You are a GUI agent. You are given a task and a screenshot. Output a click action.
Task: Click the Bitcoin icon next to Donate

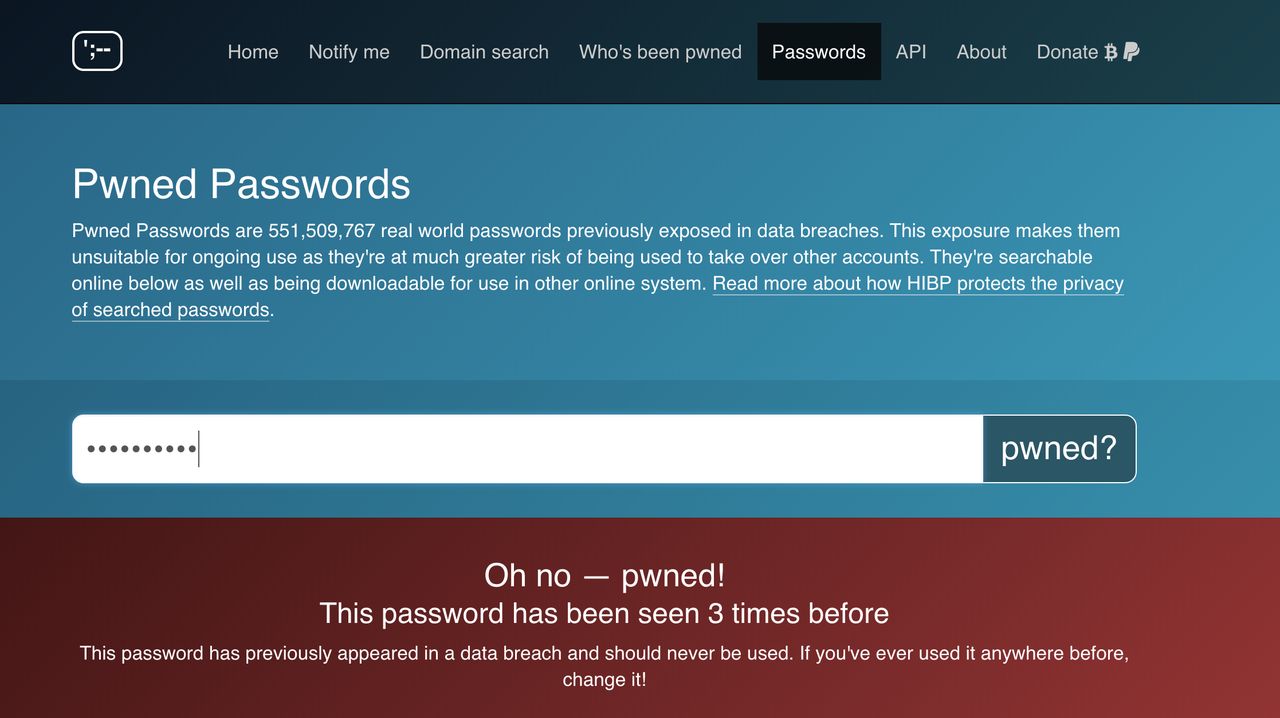[x=1110, y=52]
